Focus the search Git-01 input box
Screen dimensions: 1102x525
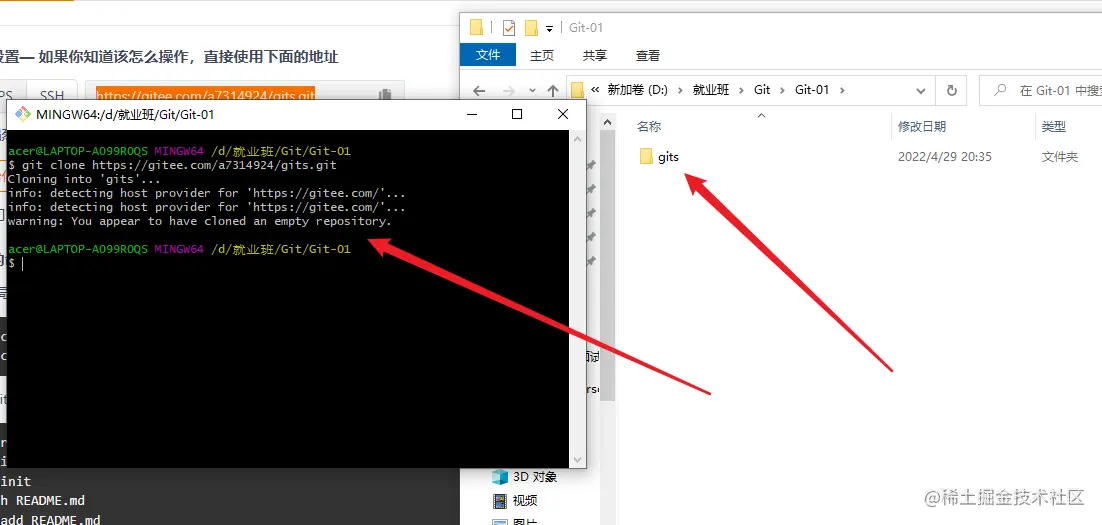click(x=1040, y=91)
